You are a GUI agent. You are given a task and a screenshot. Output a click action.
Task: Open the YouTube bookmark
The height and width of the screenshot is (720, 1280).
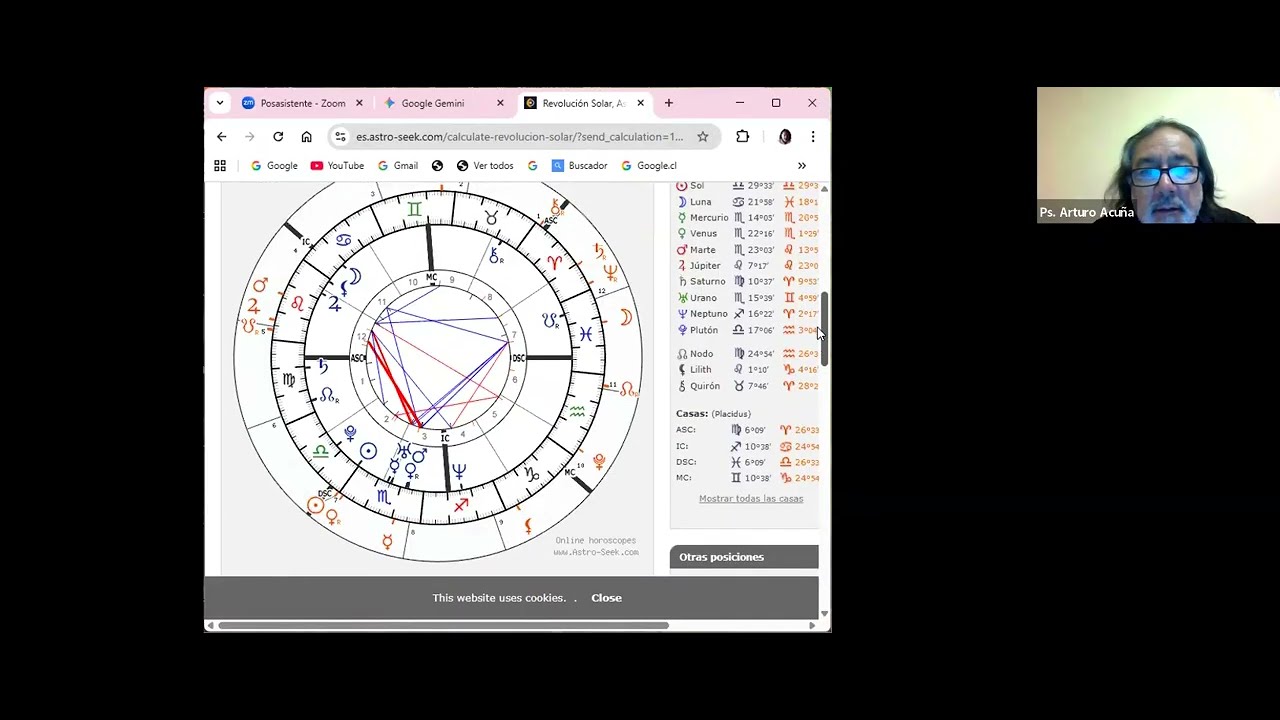click(337, 166)
